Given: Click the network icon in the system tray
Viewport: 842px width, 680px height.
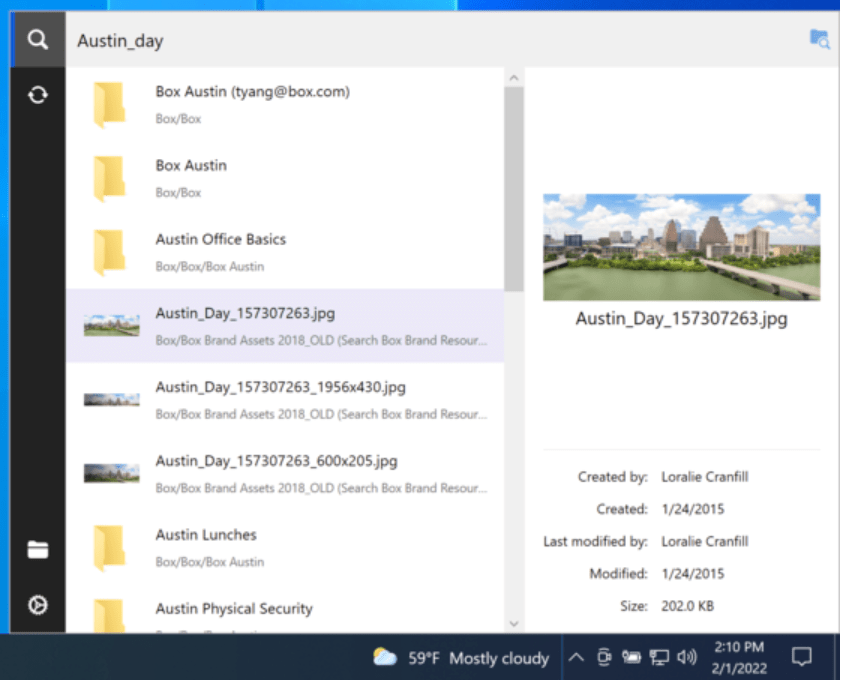Looking at the screenshot, I should click(x=659, y=657).
